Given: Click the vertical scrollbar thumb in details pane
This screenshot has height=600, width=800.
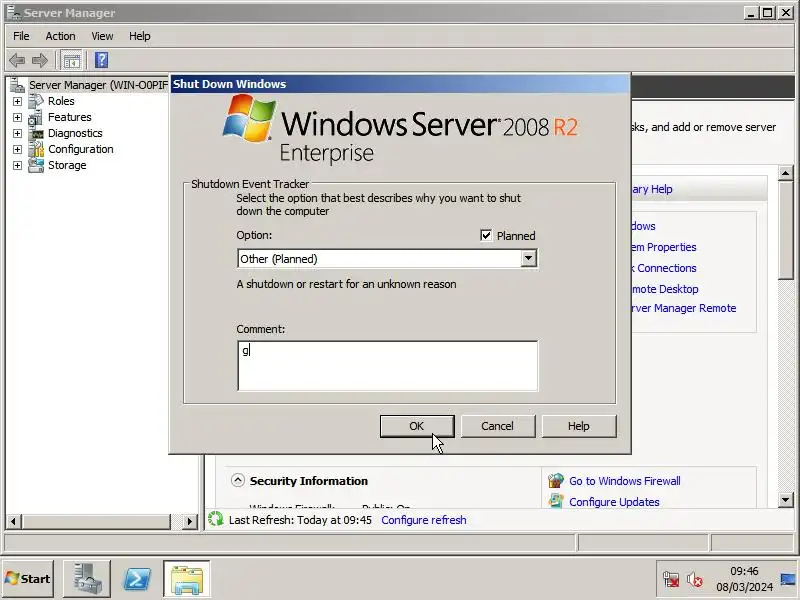Looking at the screenshot, I should [x=786, y=231].
